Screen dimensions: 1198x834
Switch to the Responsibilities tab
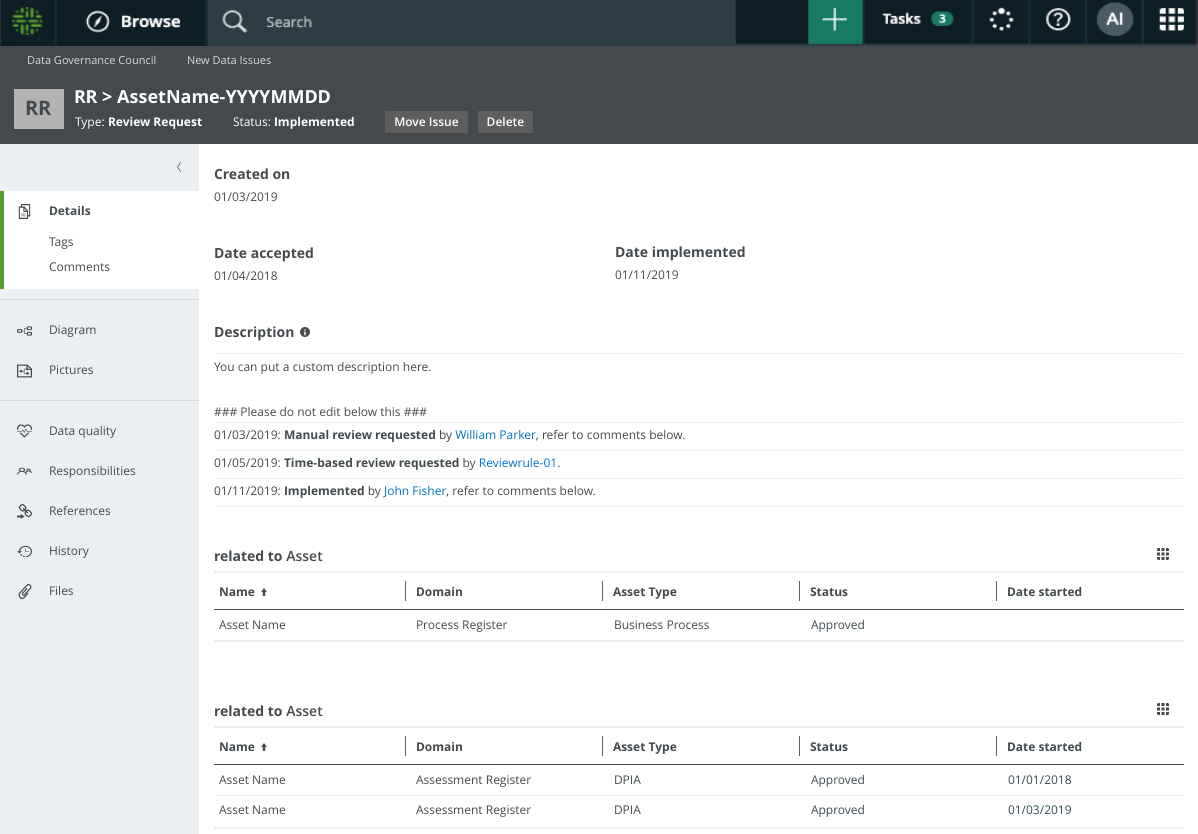pos(92,471)
